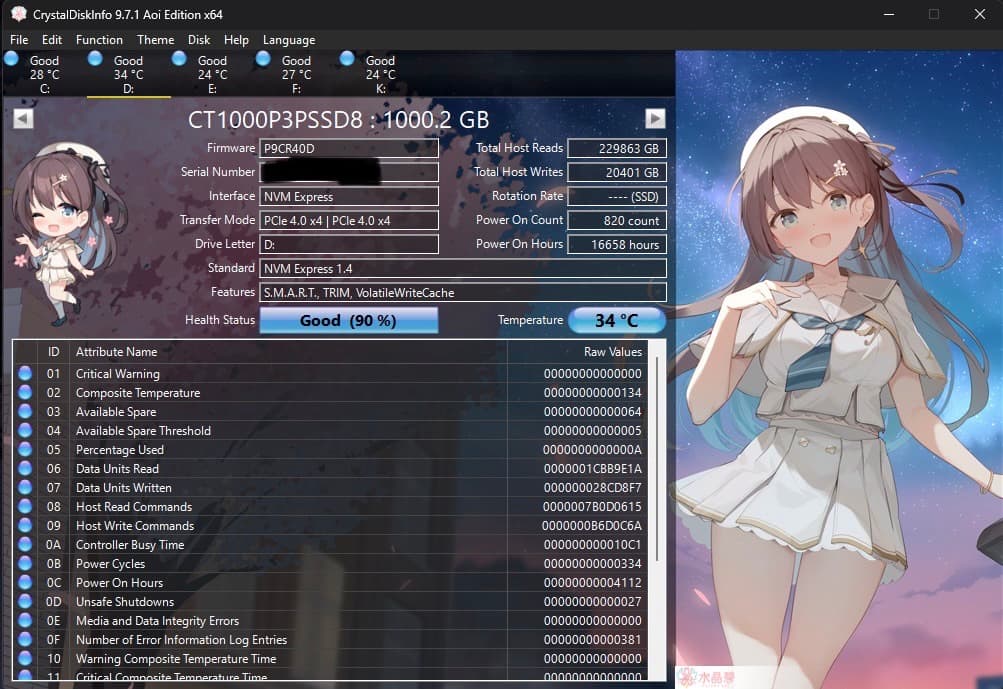Open the Help menu
1003x689 pixels.
236,40
